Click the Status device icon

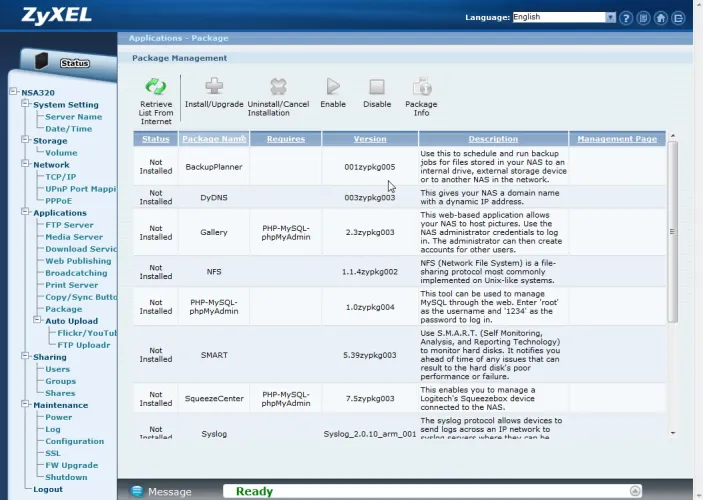pos(41,61)
